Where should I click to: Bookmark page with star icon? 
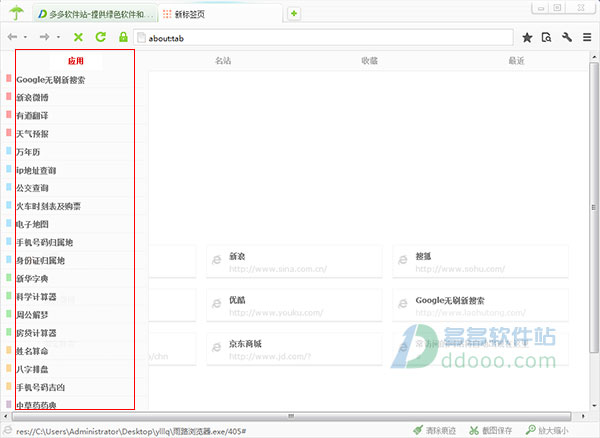pos(527,37)
